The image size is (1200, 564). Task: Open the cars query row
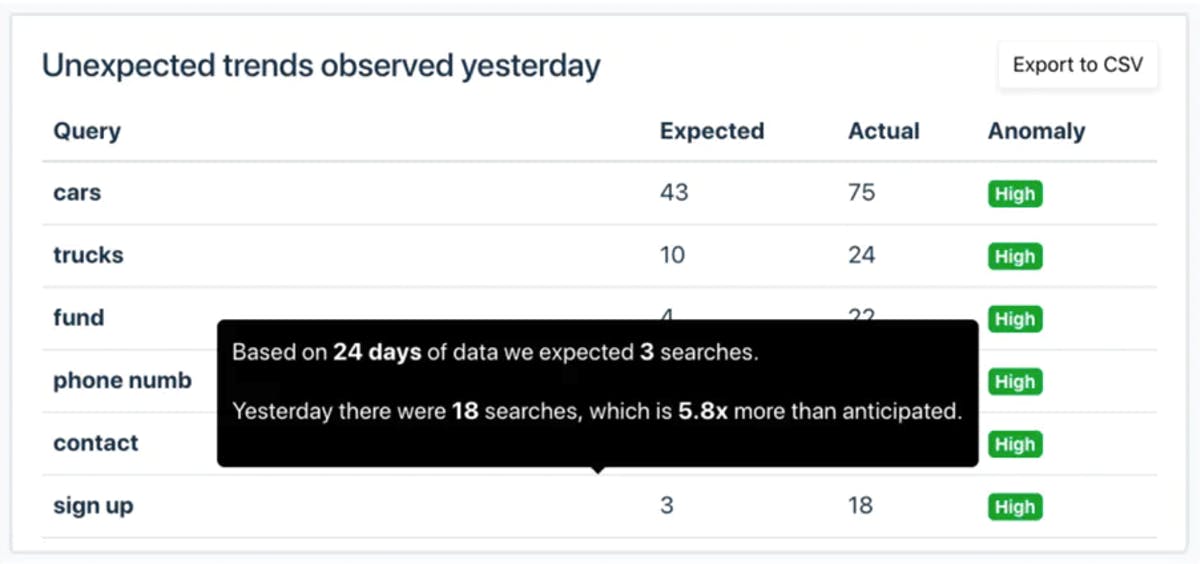(599, 193)
